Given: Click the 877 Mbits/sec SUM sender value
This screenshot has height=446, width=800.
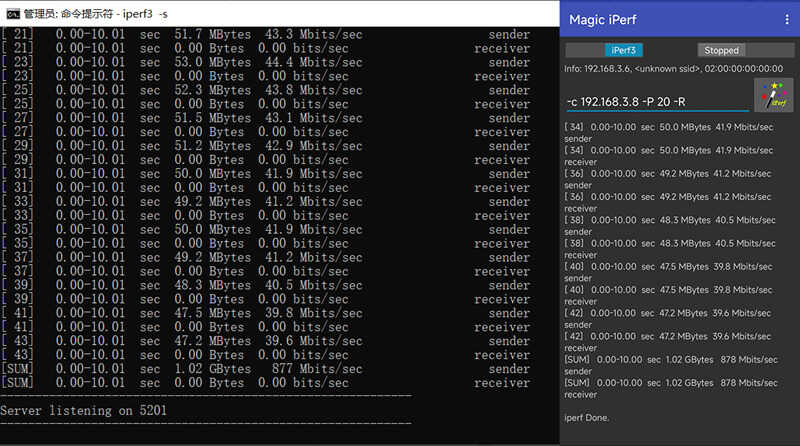Looking at the screenshot, I should click(317, 368).
